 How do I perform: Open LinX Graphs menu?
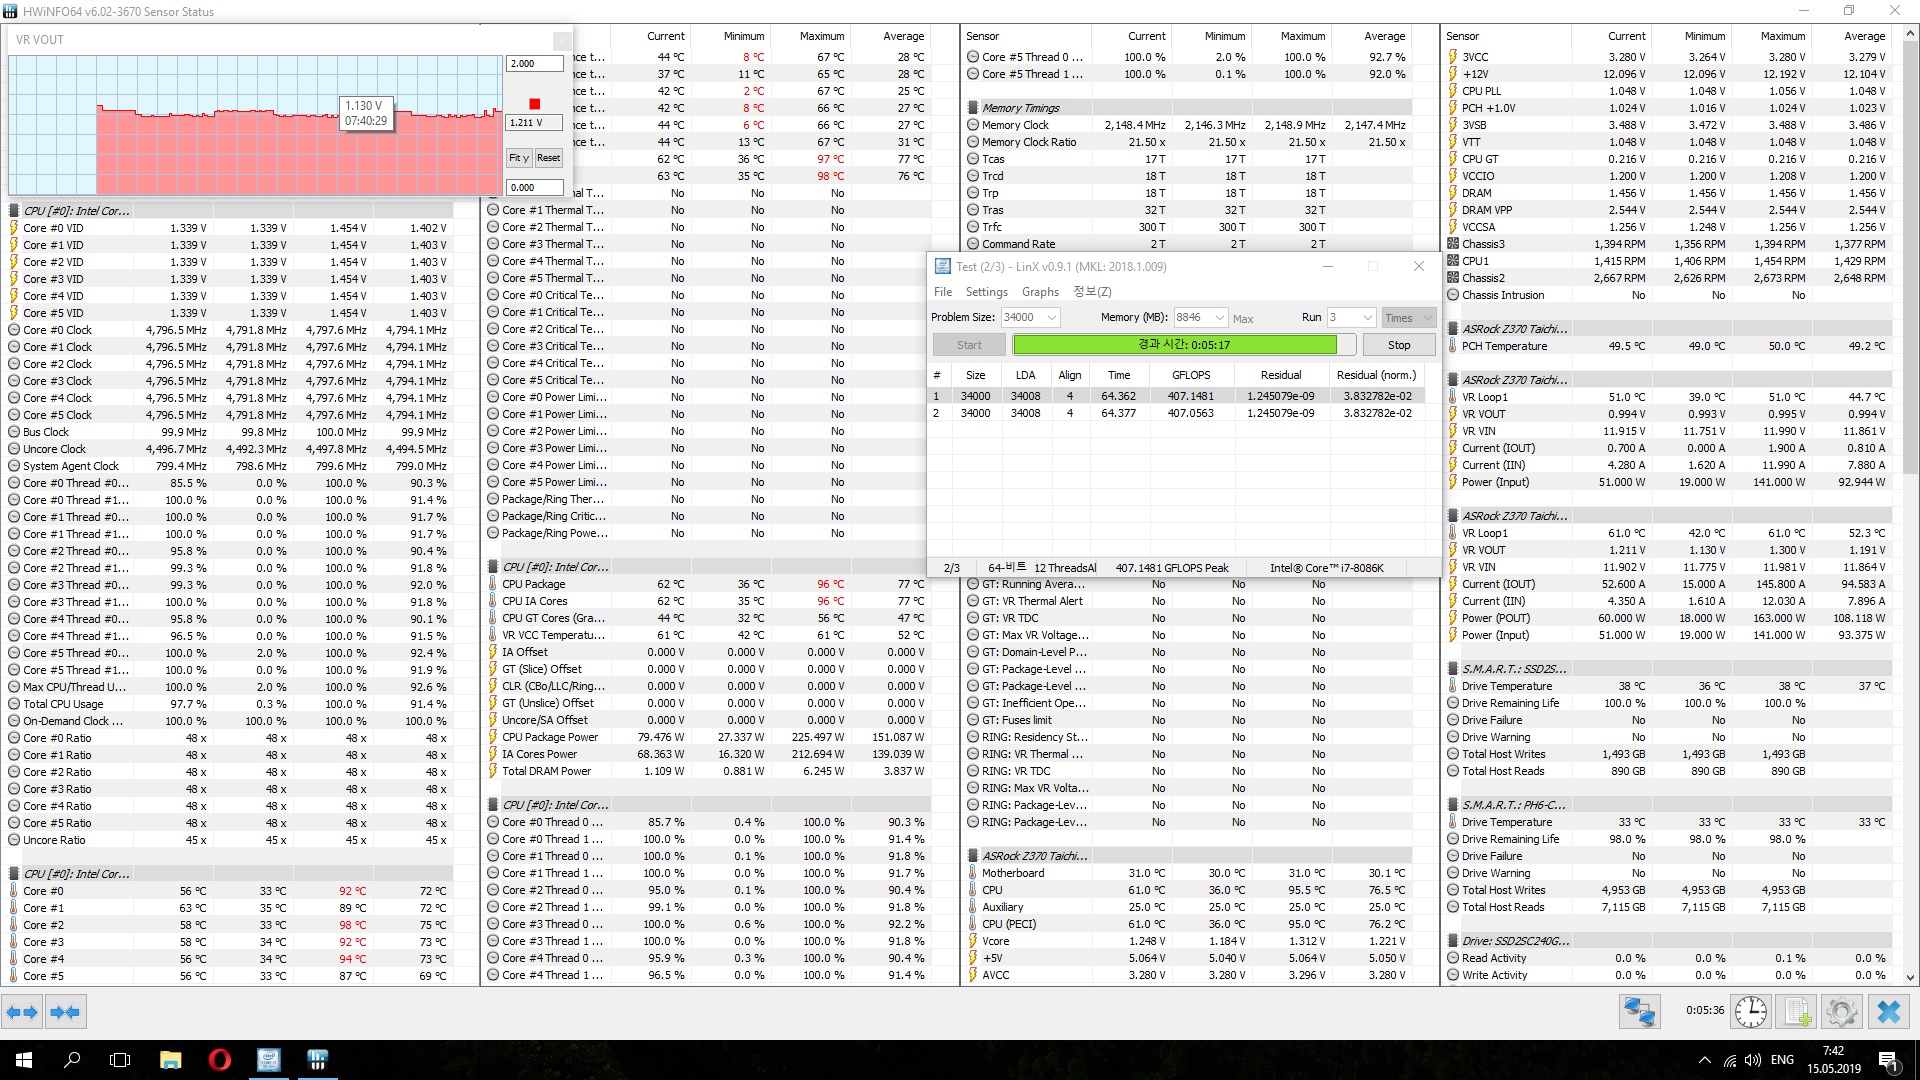click(x=1040, y=292)
